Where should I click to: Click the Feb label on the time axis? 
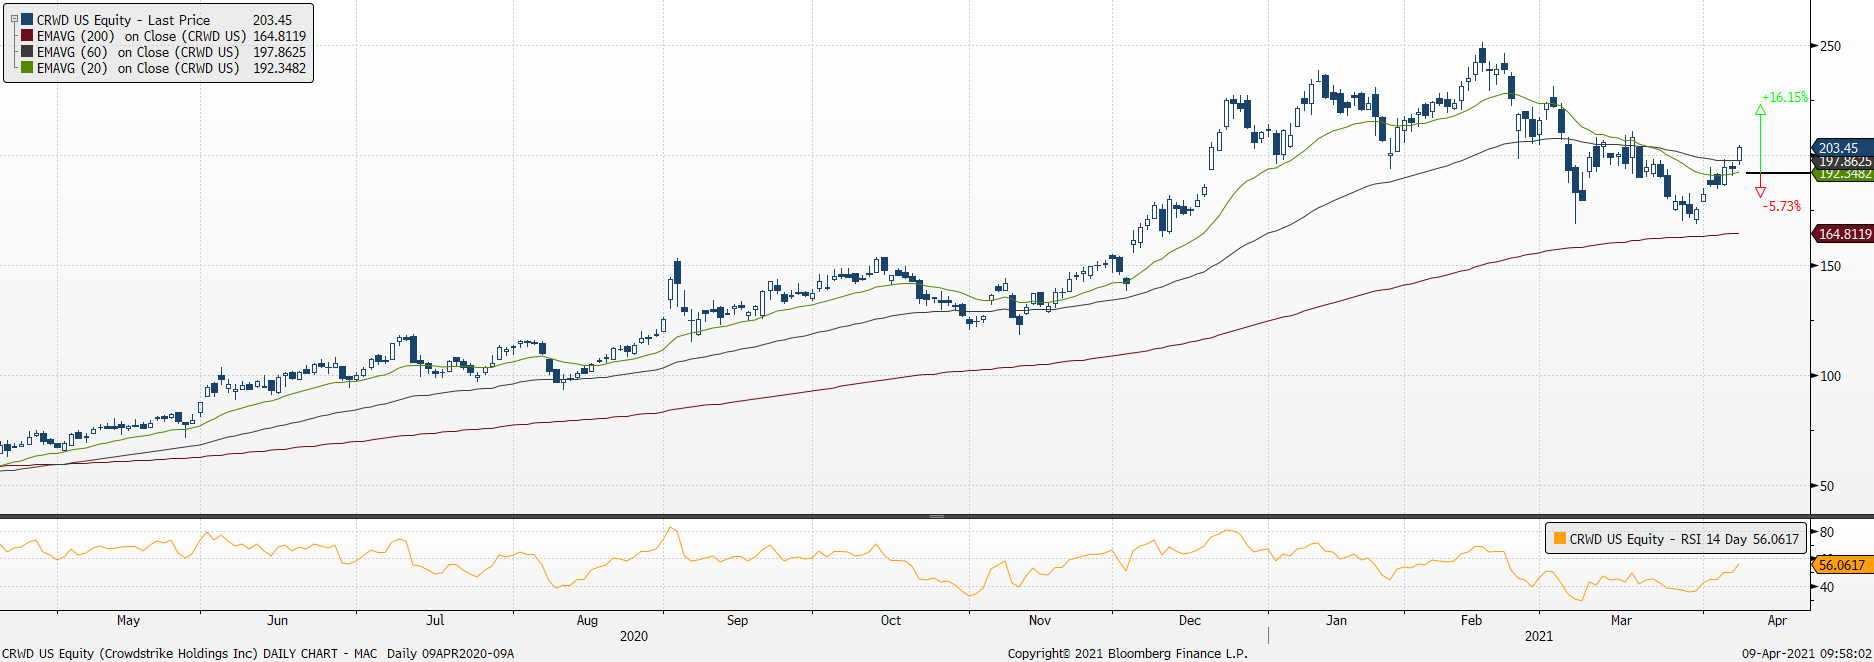[1472, 620]
